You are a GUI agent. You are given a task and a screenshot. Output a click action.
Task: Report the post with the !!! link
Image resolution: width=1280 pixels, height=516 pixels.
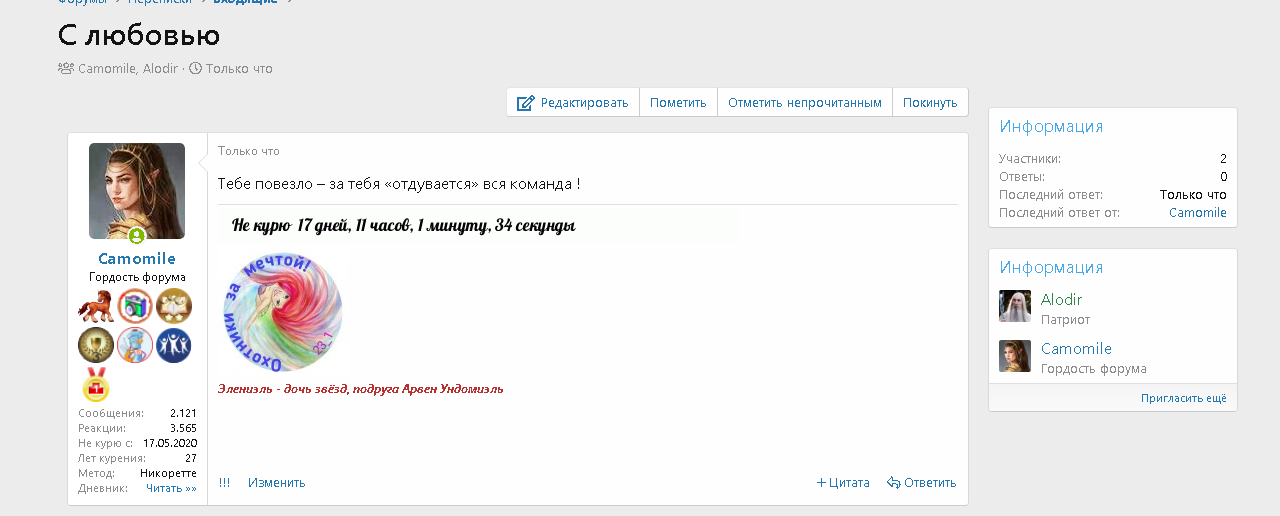[x=224, y=482]
